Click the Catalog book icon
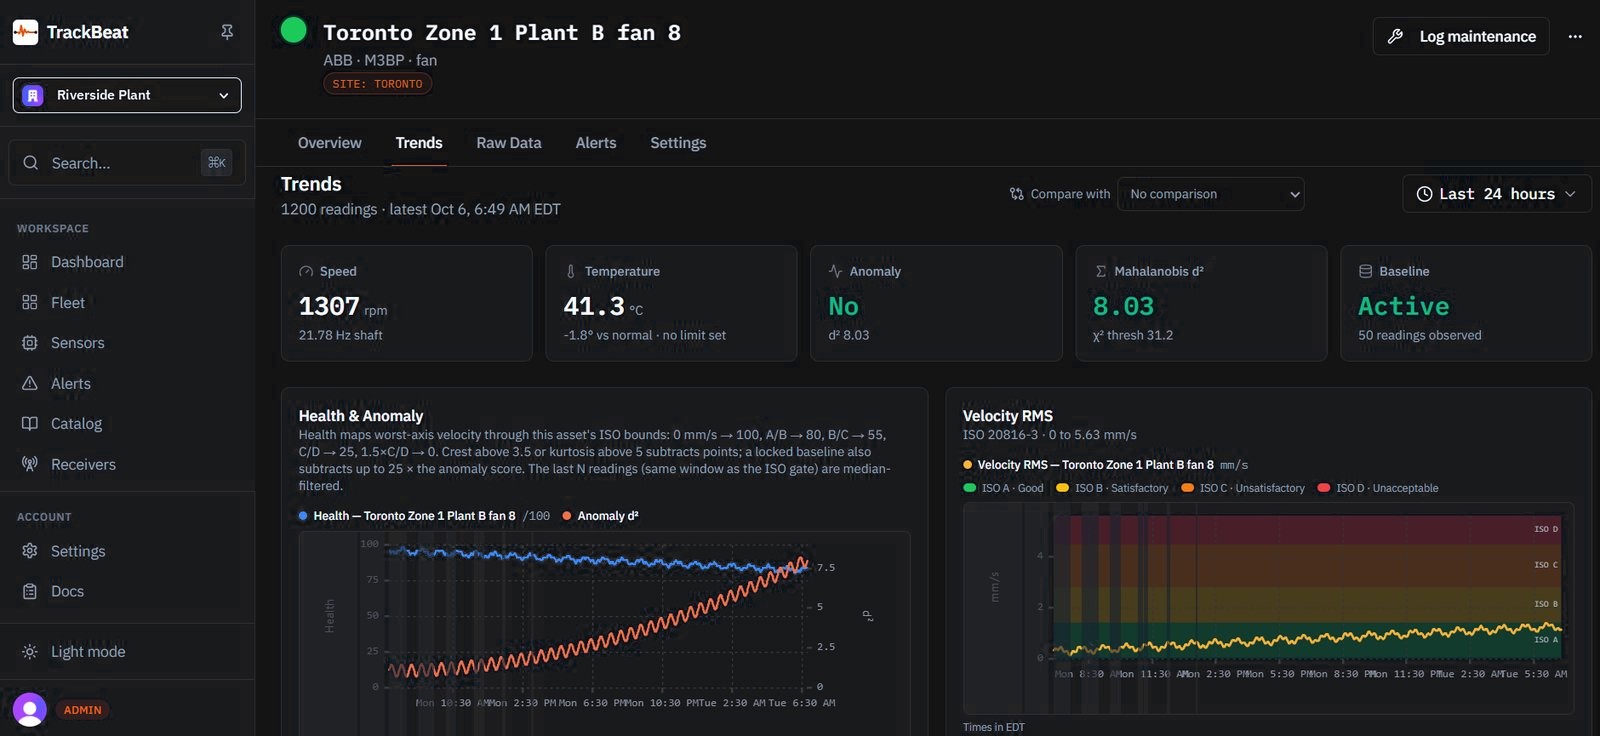Viewport: 1600px width, 736px height. pos(30,423)
